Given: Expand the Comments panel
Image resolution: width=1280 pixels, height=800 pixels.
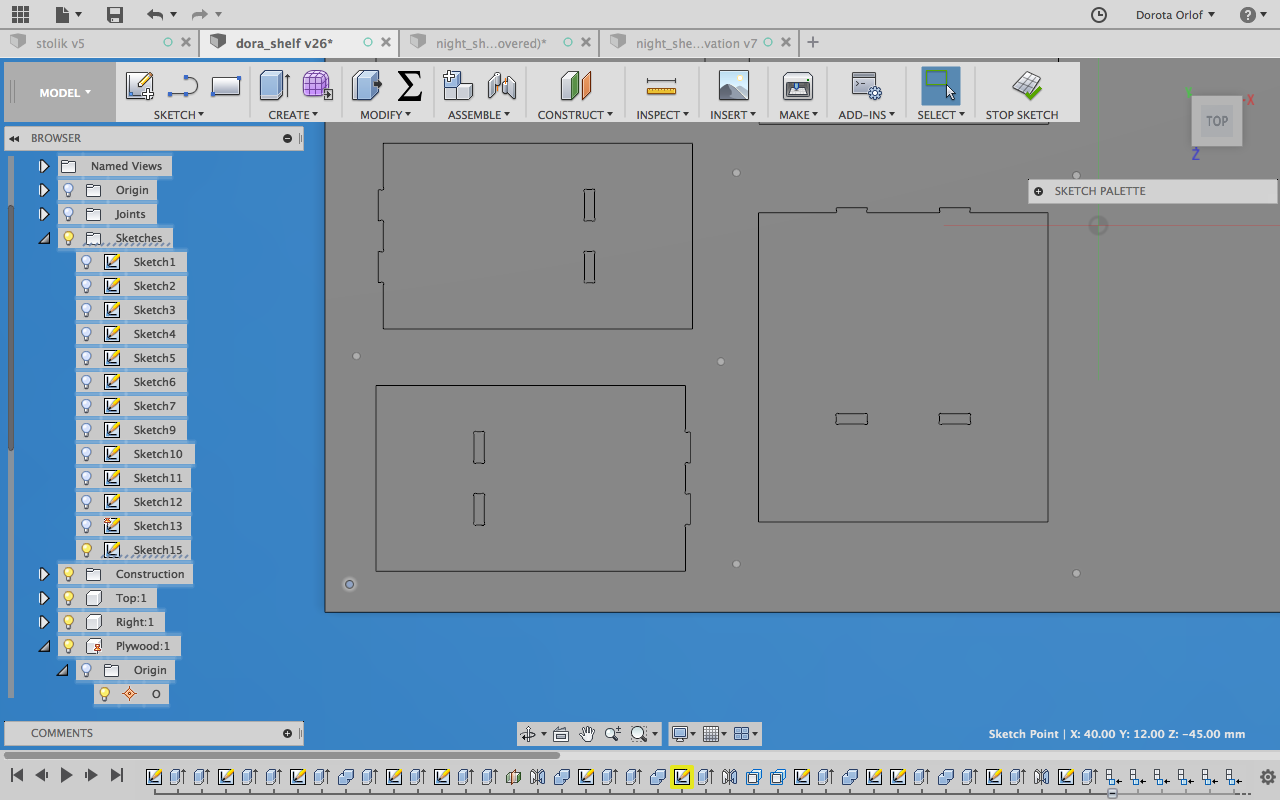Looking at the screenshot, I should pos(287,733).
